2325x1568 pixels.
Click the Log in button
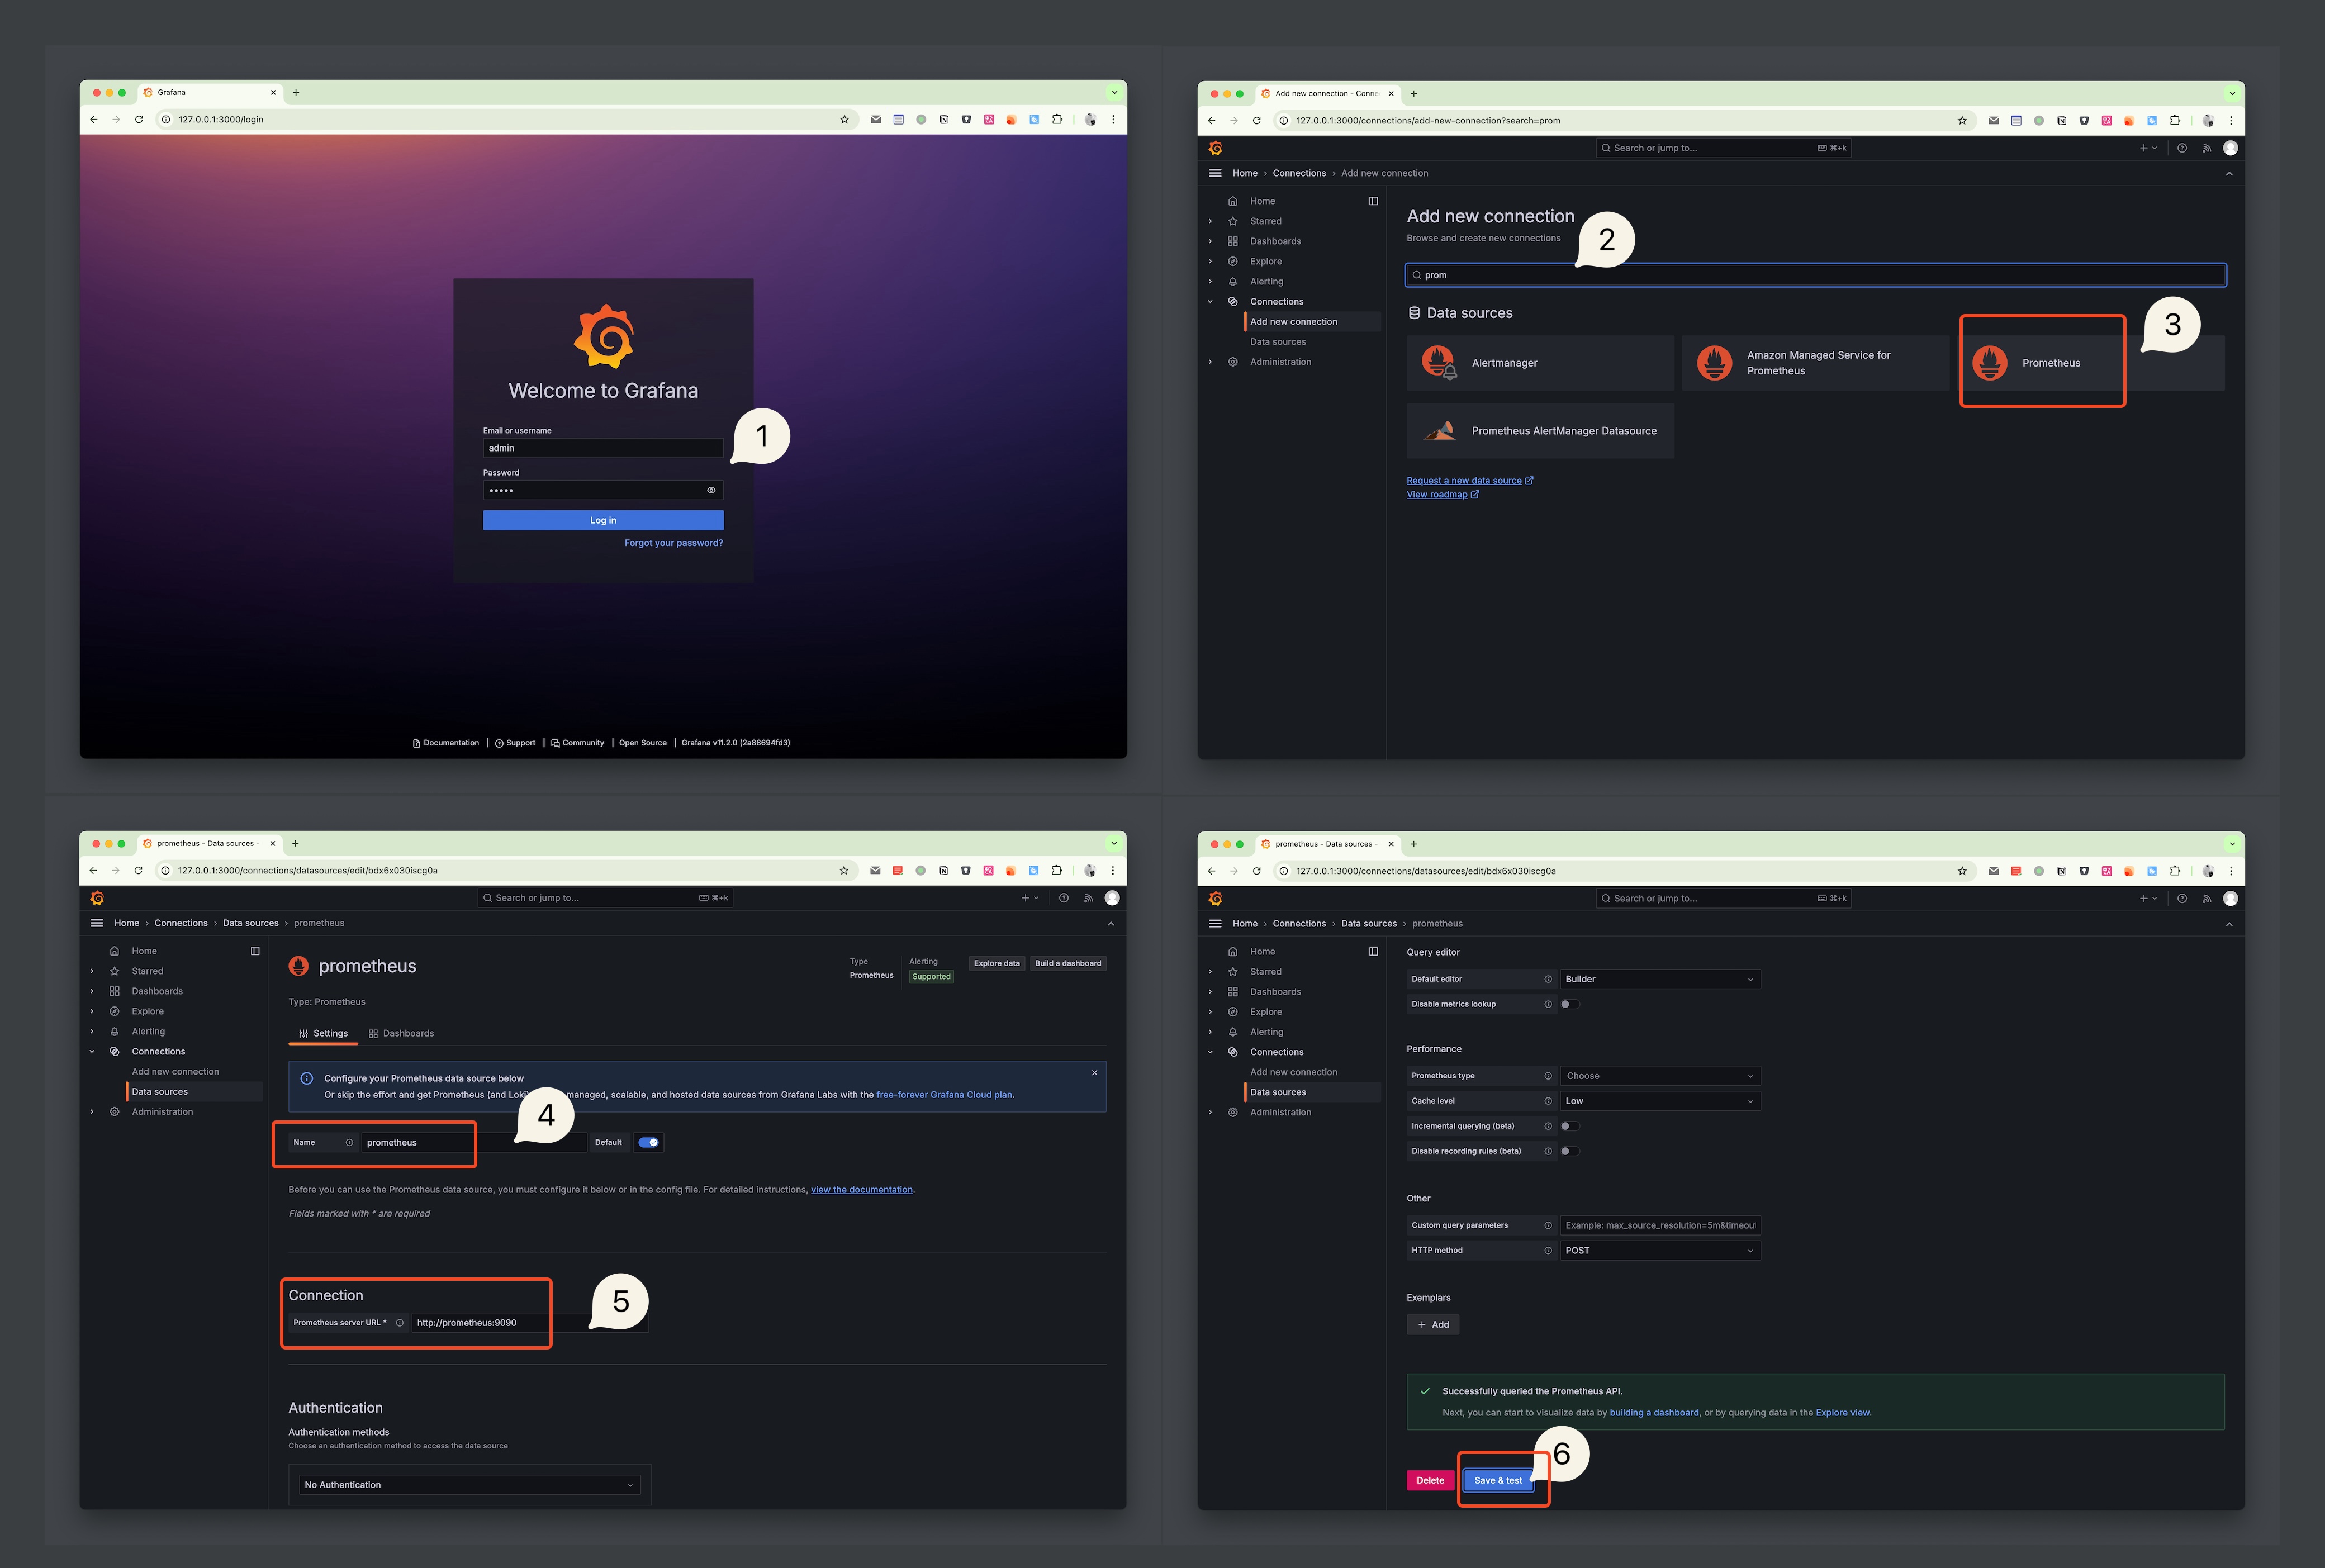[603, 520]
